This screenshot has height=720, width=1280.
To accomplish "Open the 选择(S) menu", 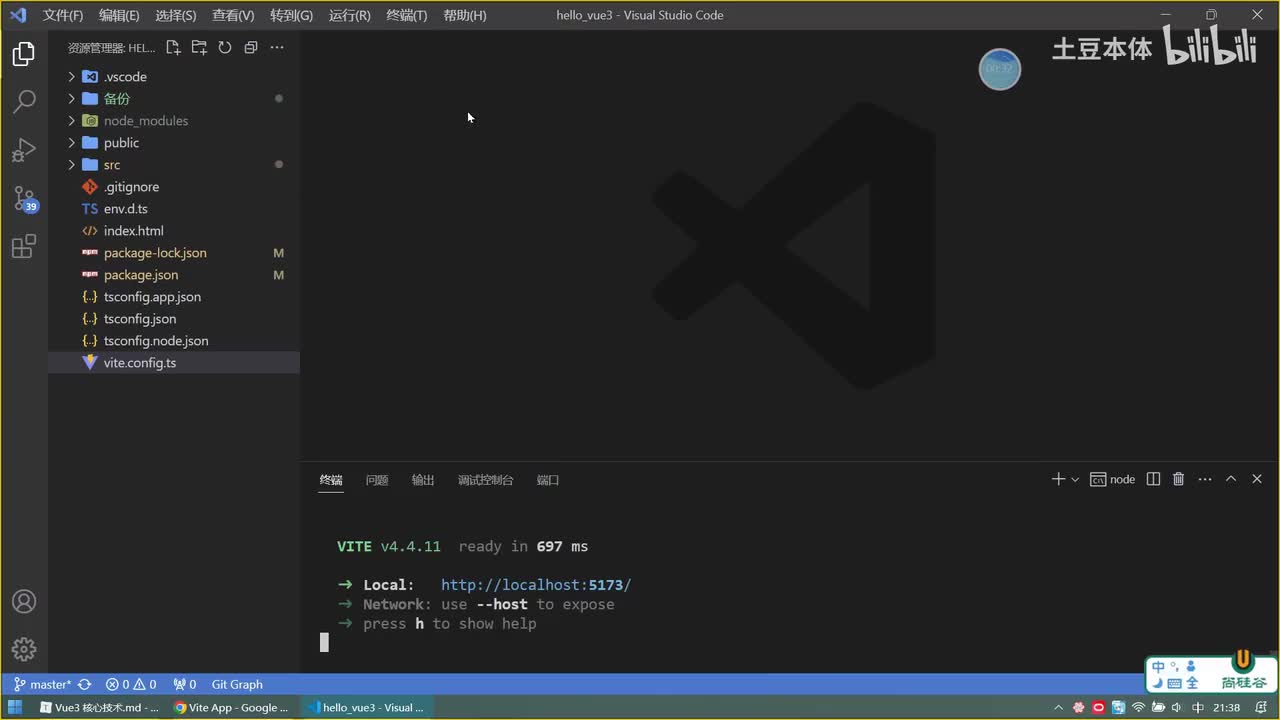I will (176, 15).
